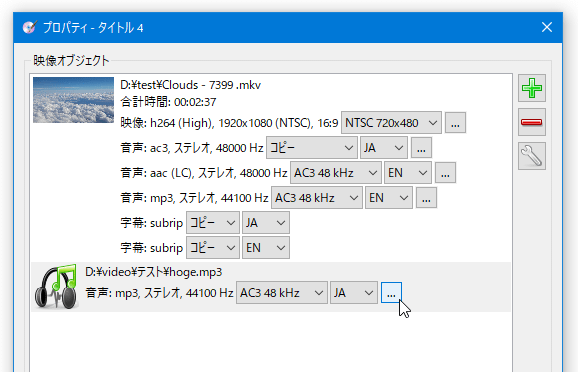
Task: Click the ... button for aac audio row
Action: pos(445,173)
